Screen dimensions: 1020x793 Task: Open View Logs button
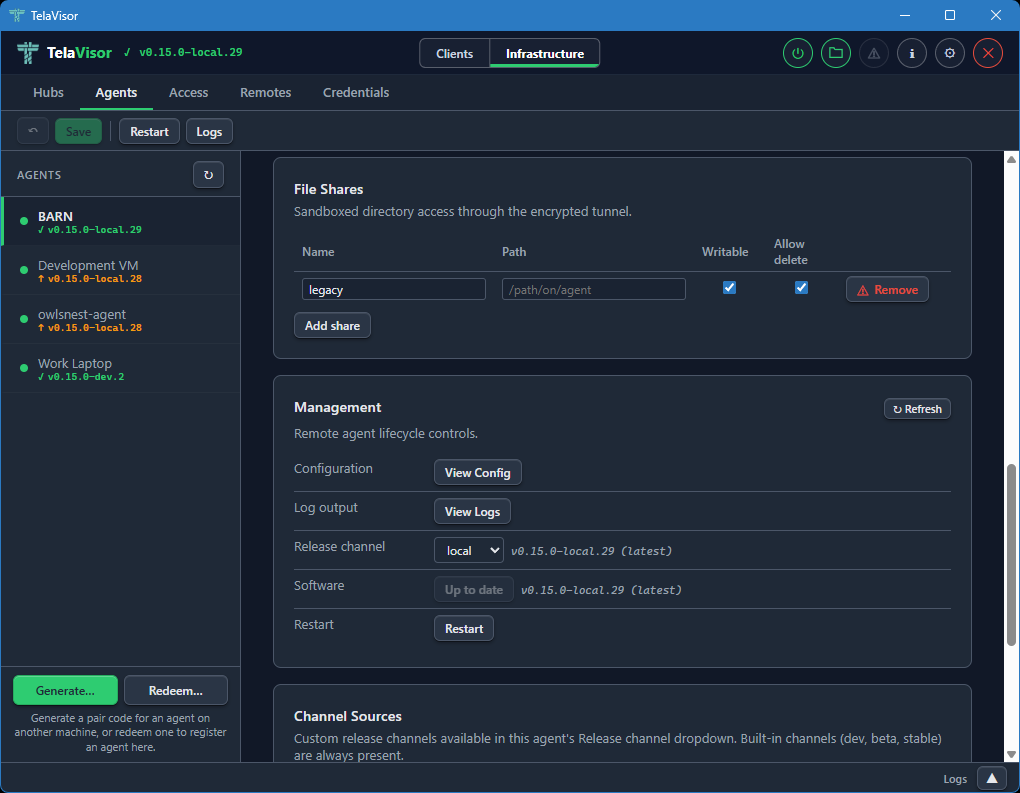pos(472,511)
